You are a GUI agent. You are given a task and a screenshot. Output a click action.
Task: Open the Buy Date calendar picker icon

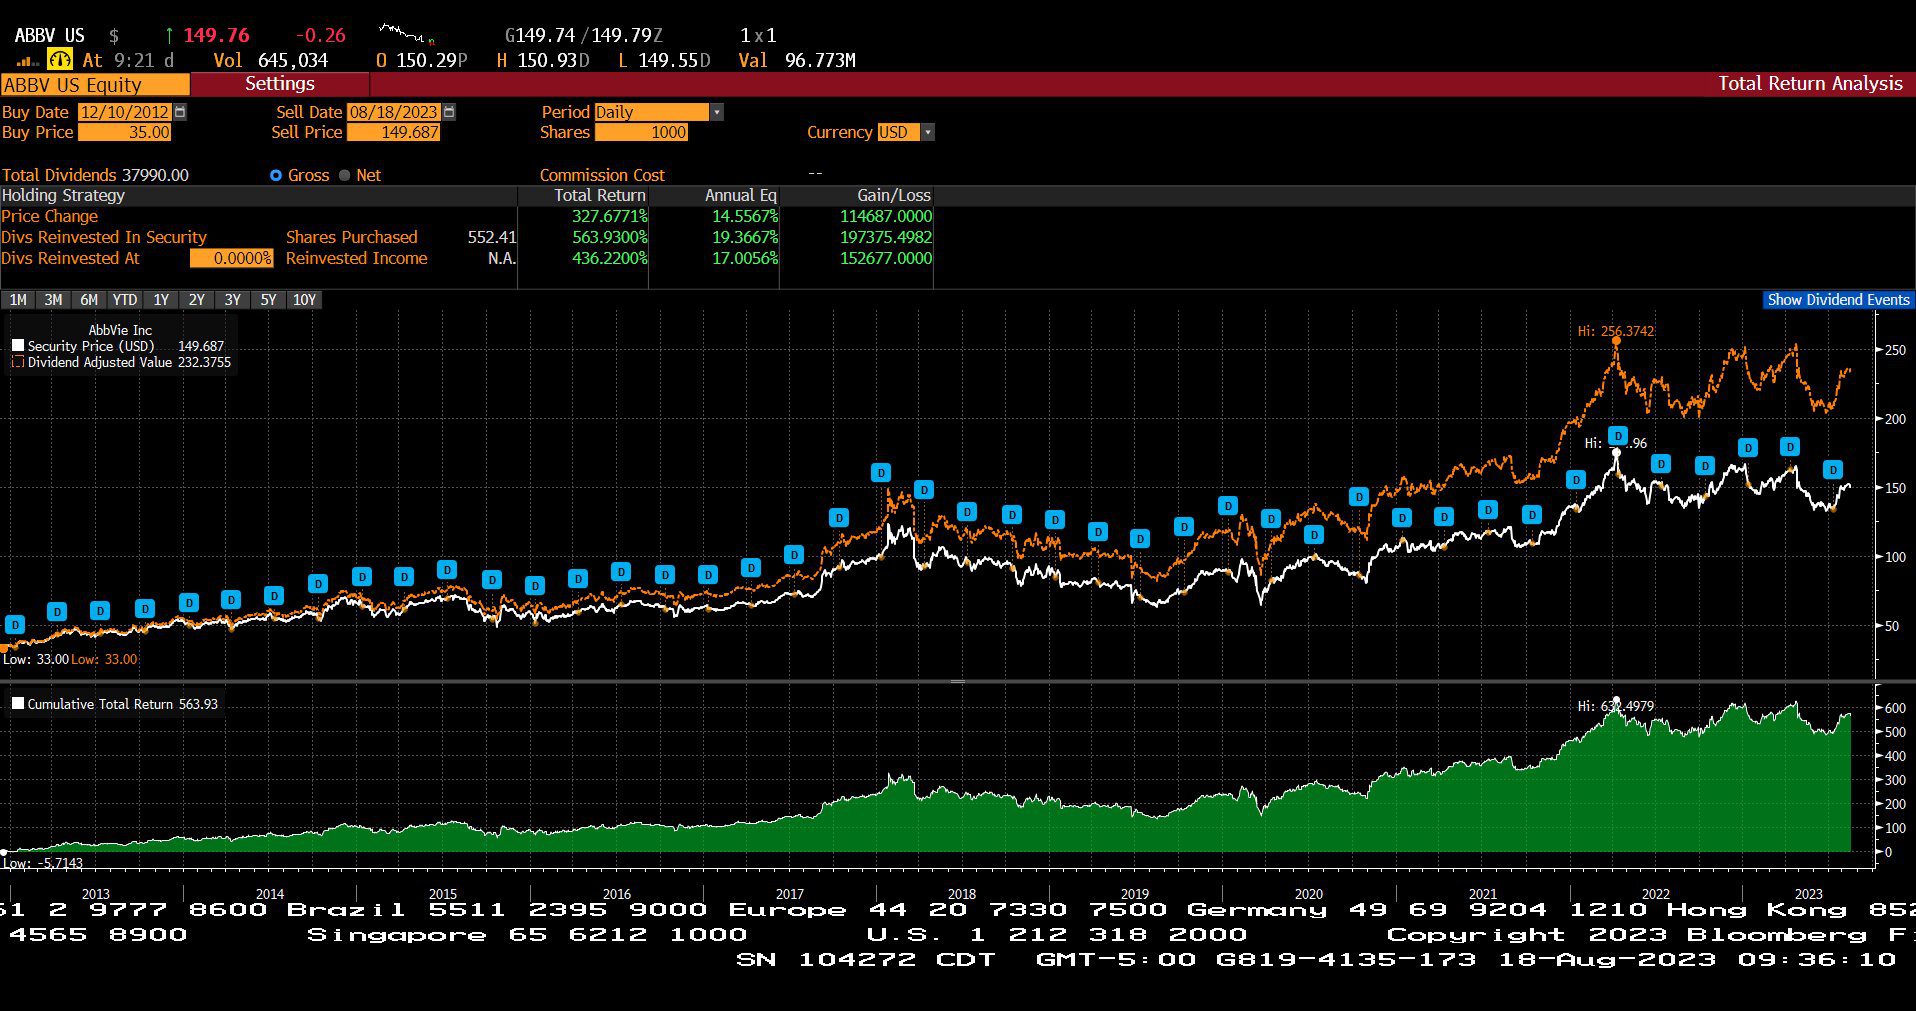point(180,112)
